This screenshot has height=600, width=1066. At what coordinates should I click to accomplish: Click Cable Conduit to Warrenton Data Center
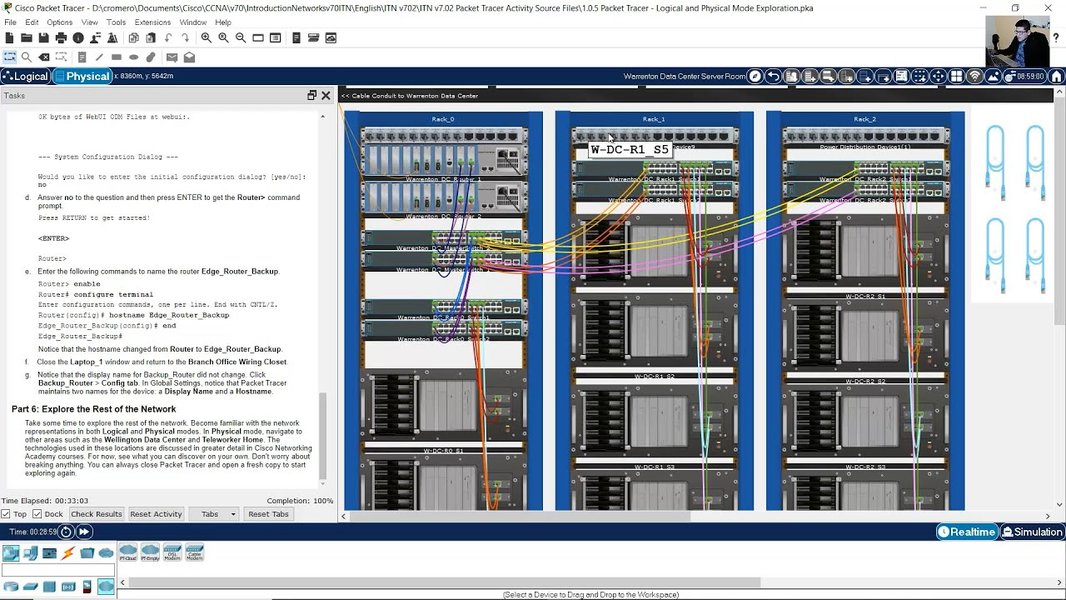(410, 96)
